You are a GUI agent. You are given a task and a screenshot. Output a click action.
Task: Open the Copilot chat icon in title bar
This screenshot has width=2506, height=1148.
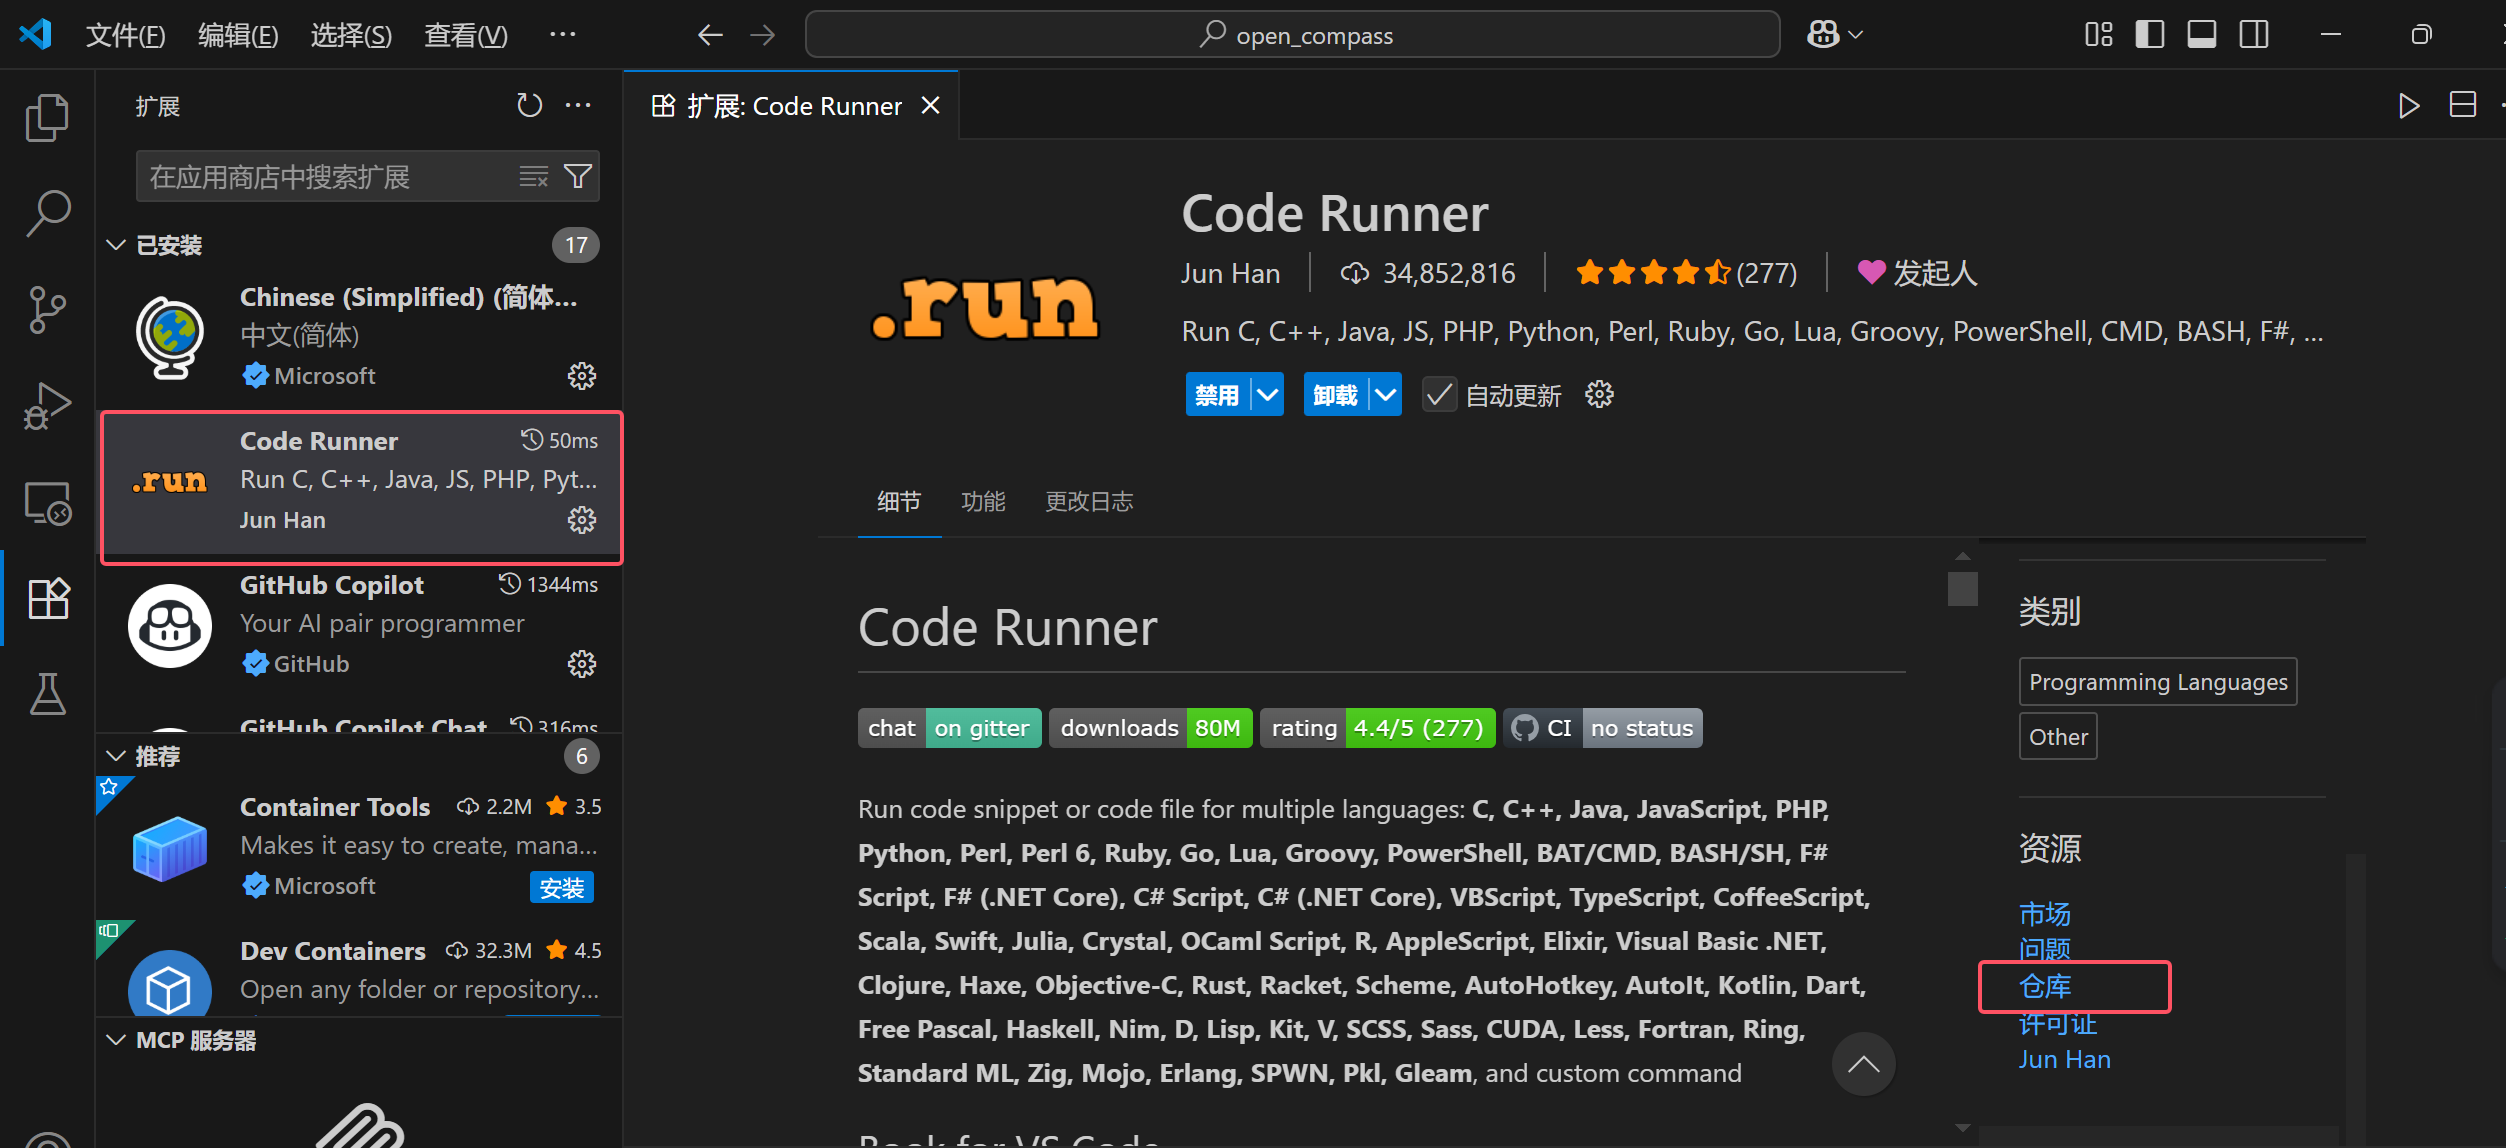(1823, 35)
